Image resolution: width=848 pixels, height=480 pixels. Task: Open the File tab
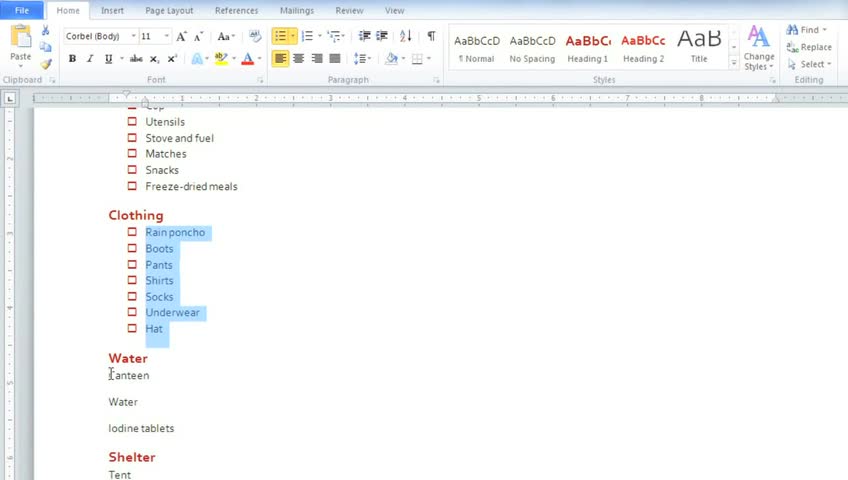pyautogui.click(x=22, y=10)
